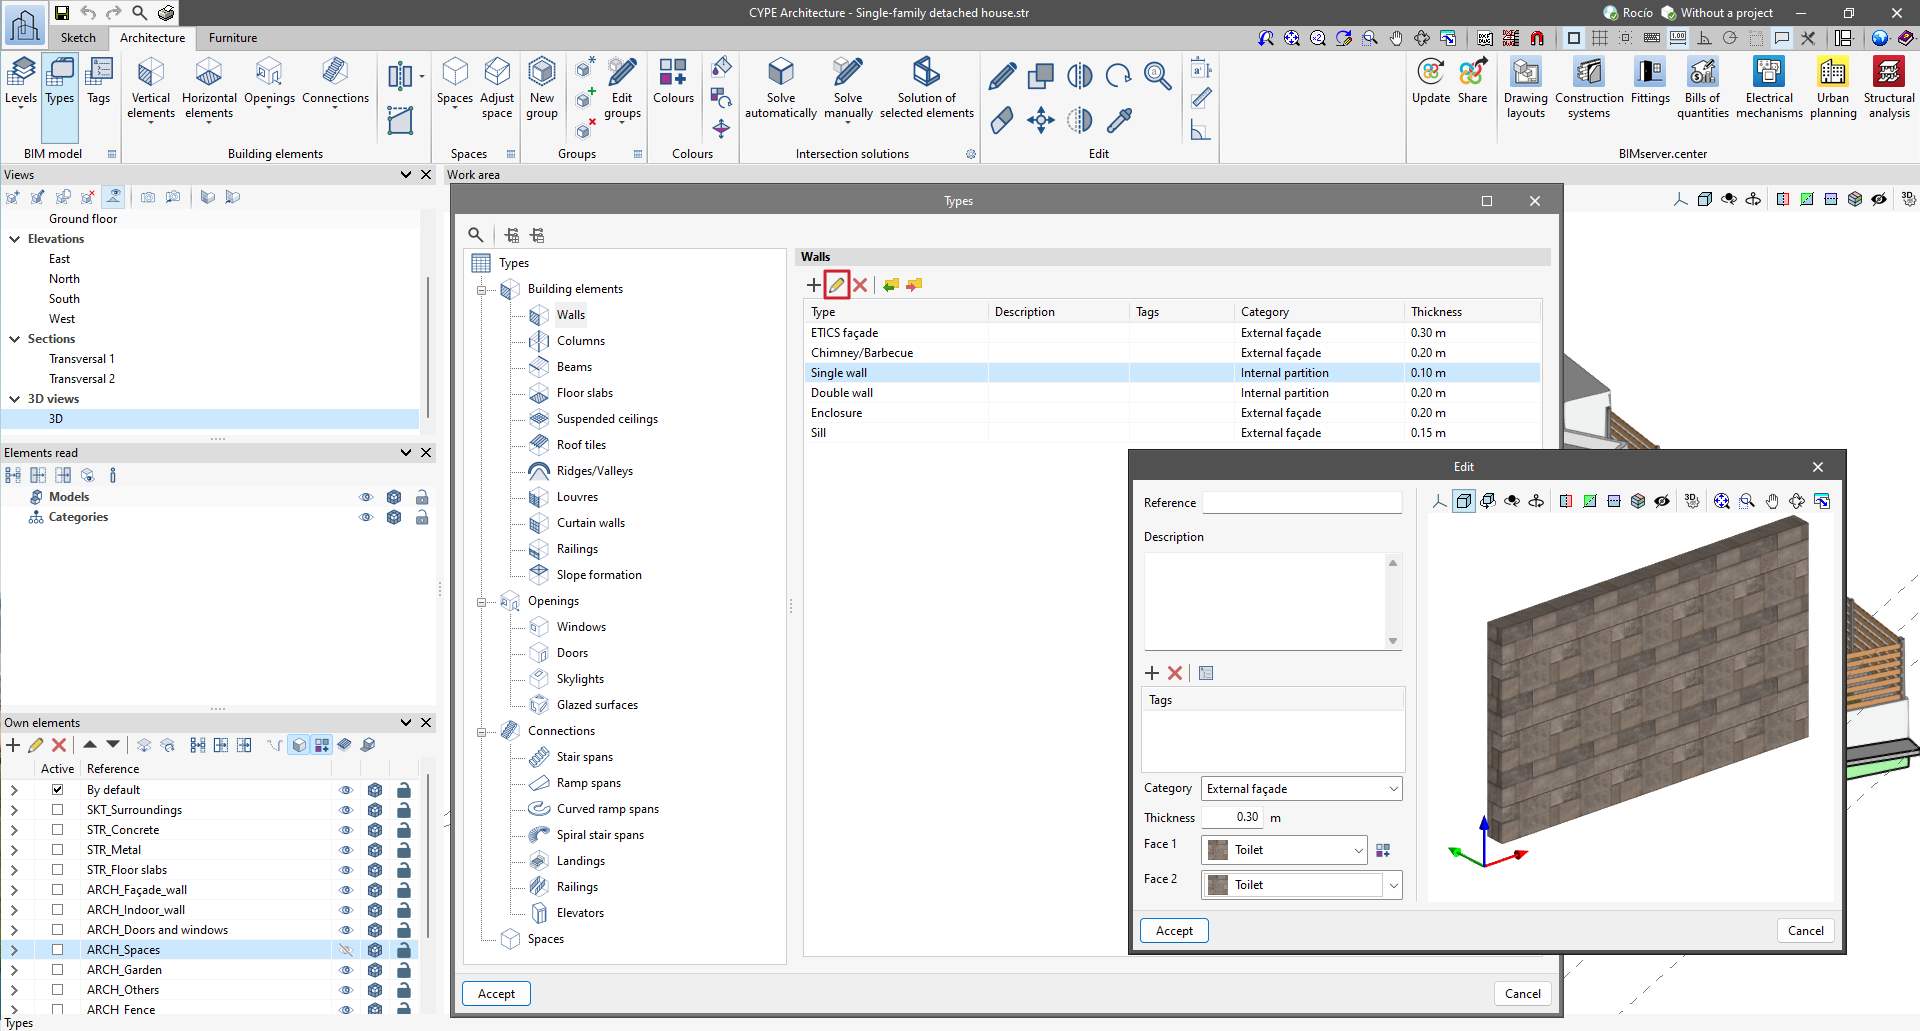Click the pencil edit icon above Walls table
Screen dimensions: 1920x1031
click(x=837, y=285)
